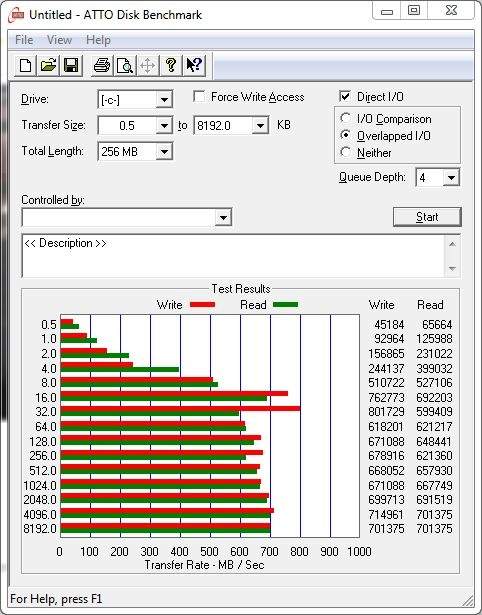Activate the context help arrow icon
482x615 pixels.
pos(194,65)
